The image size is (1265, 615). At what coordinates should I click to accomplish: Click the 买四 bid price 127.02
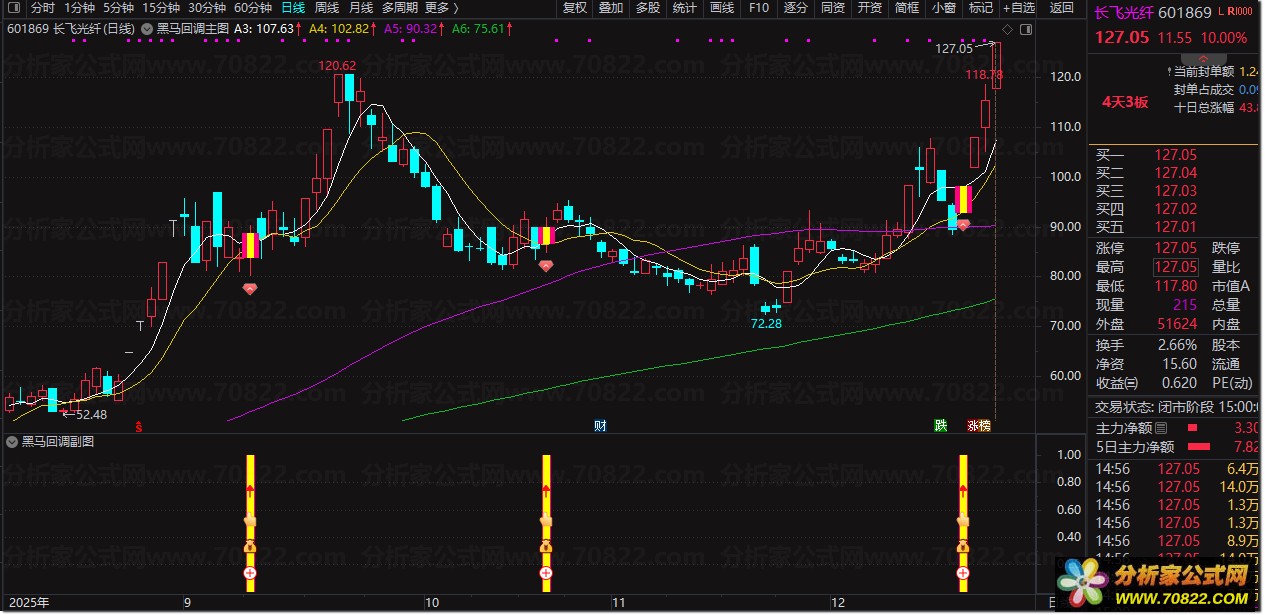click(1175, 209)
